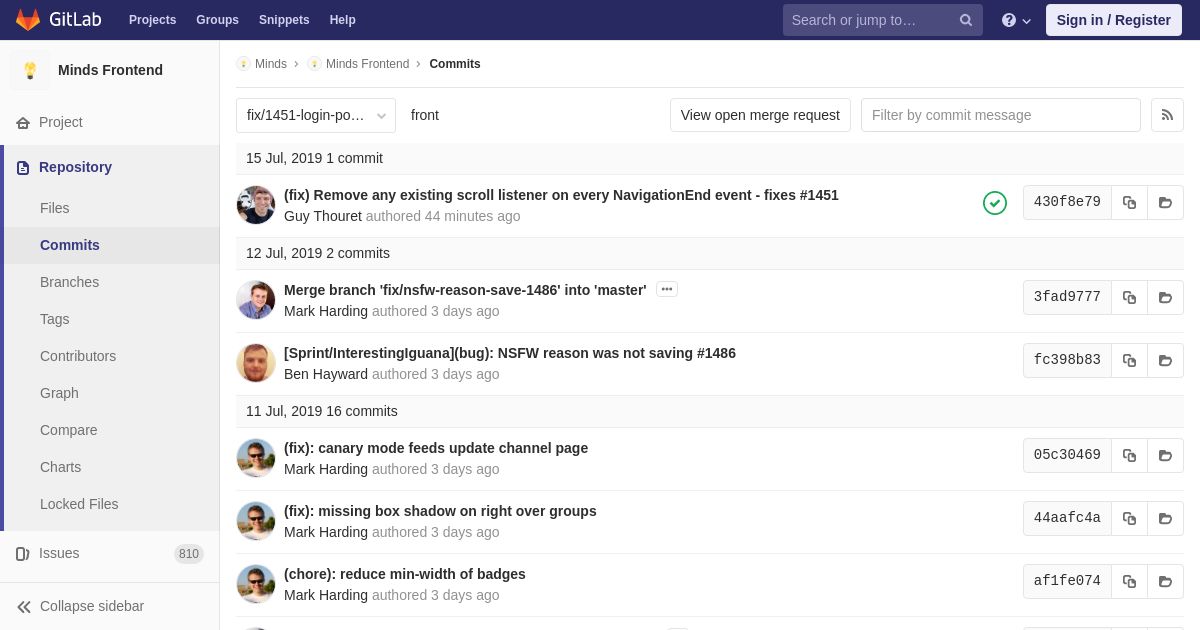Click Minds Frontend breadcrumb link
This screenshot has height=630, width=1200.
pyautogui.click(x=367, y=64)
